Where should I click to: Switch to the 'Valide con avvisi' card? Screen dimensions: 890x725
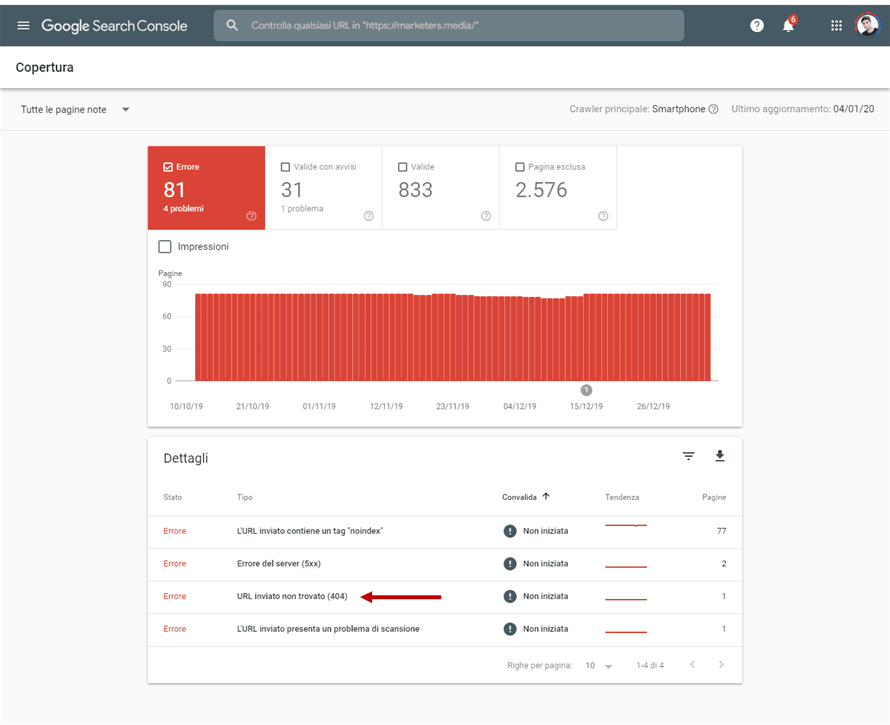click(x=322, y=186)
